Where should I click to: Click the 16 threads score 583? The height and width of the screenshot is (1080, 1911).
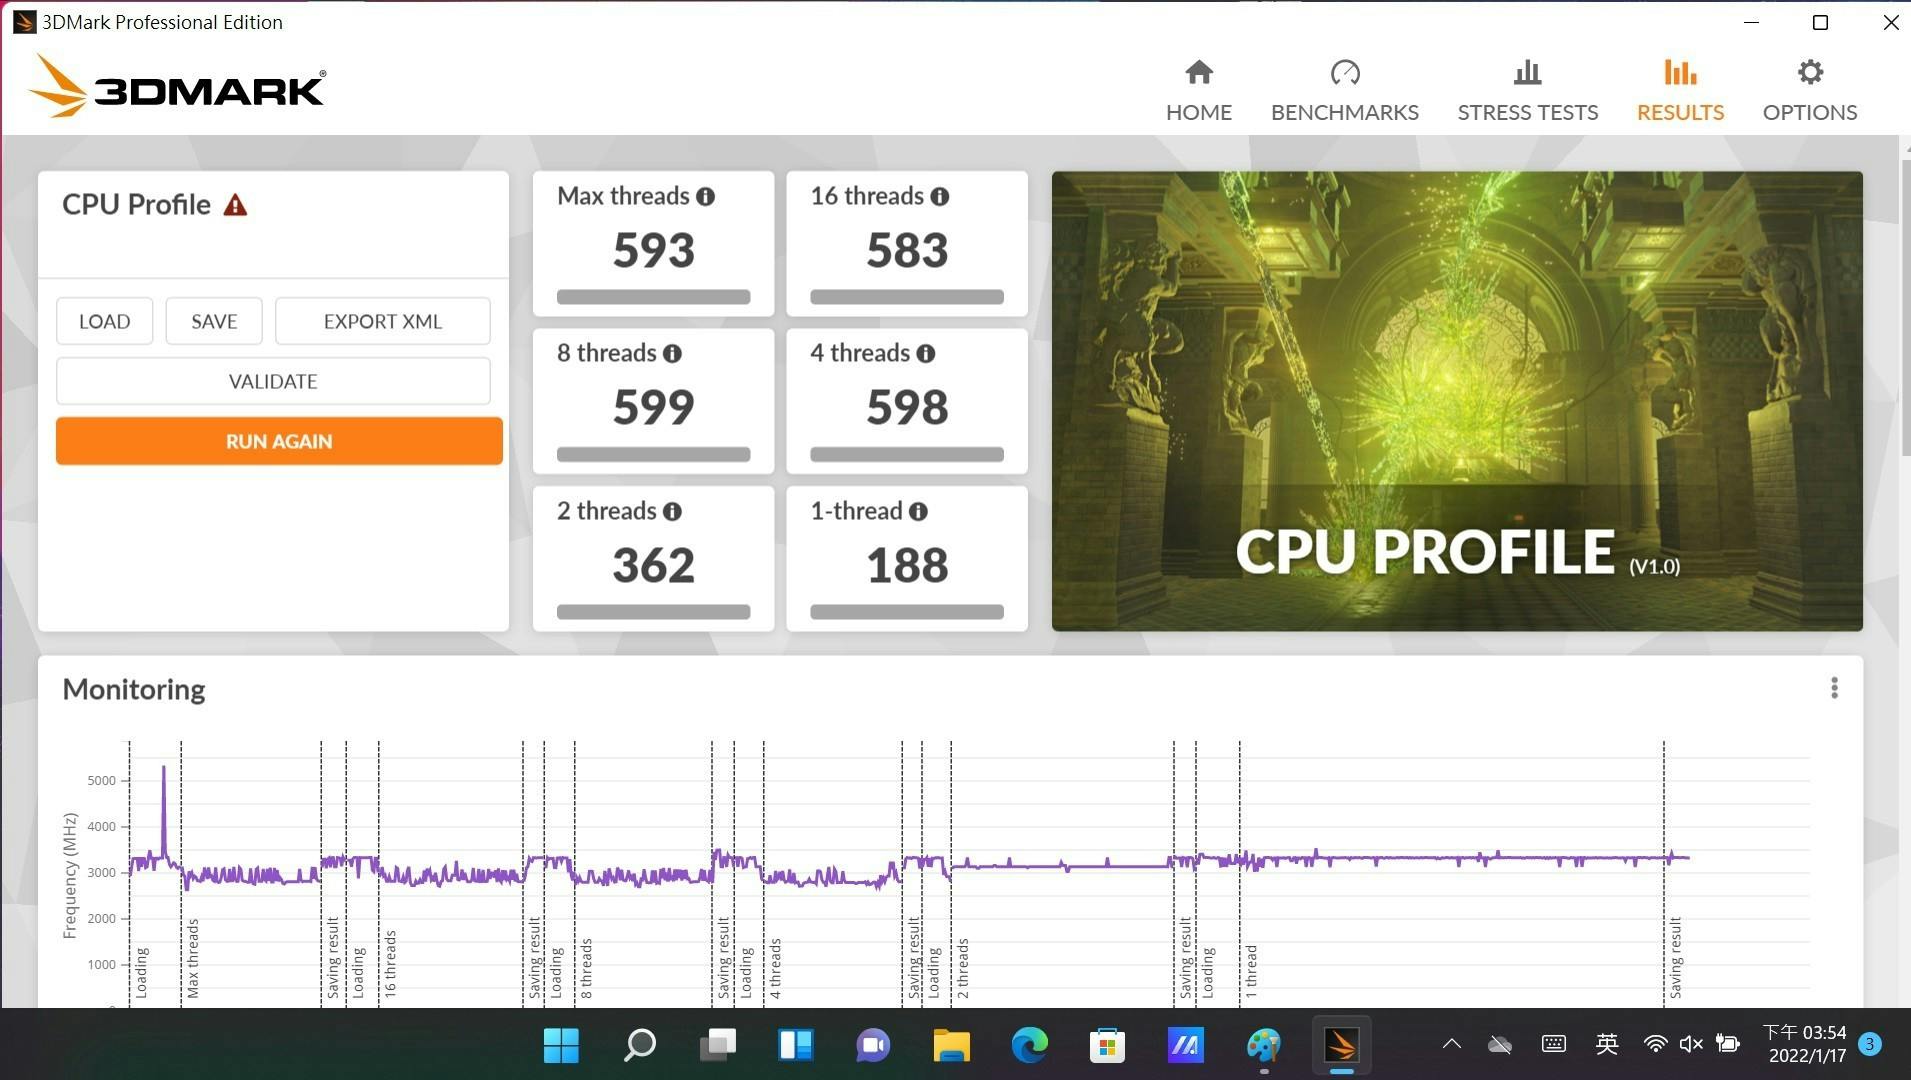907,250
